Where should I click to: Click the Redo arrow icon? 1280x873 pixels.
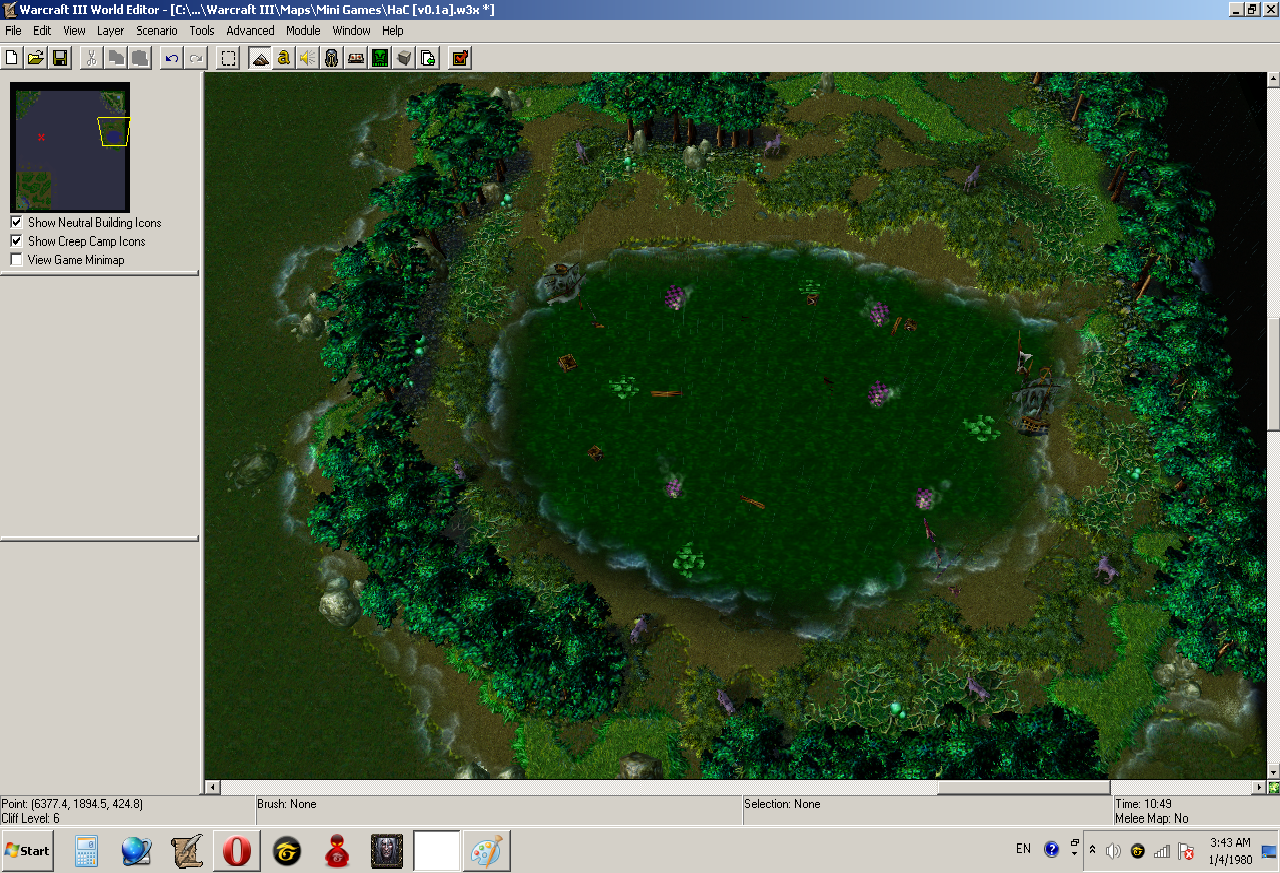click(196, 58)
